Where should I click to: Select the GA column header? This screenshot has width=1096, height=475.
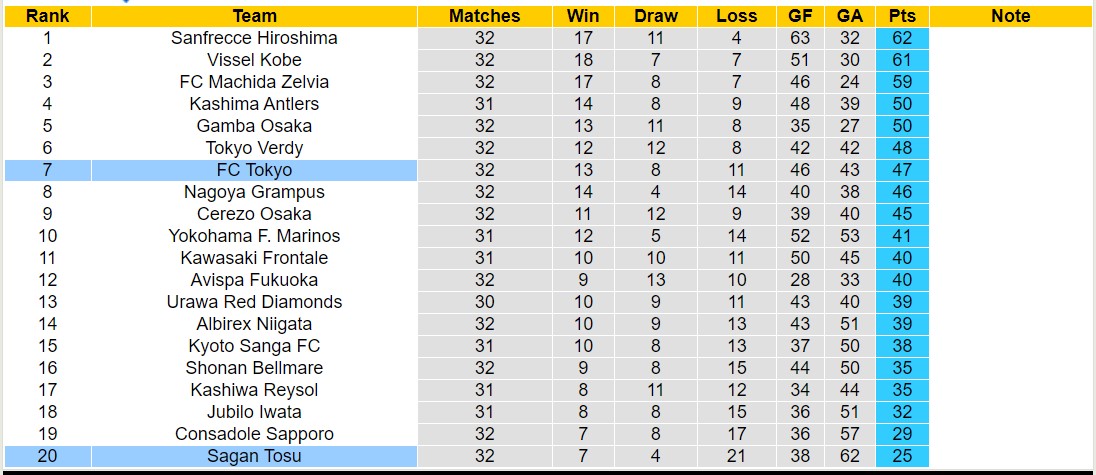point(850,16)
